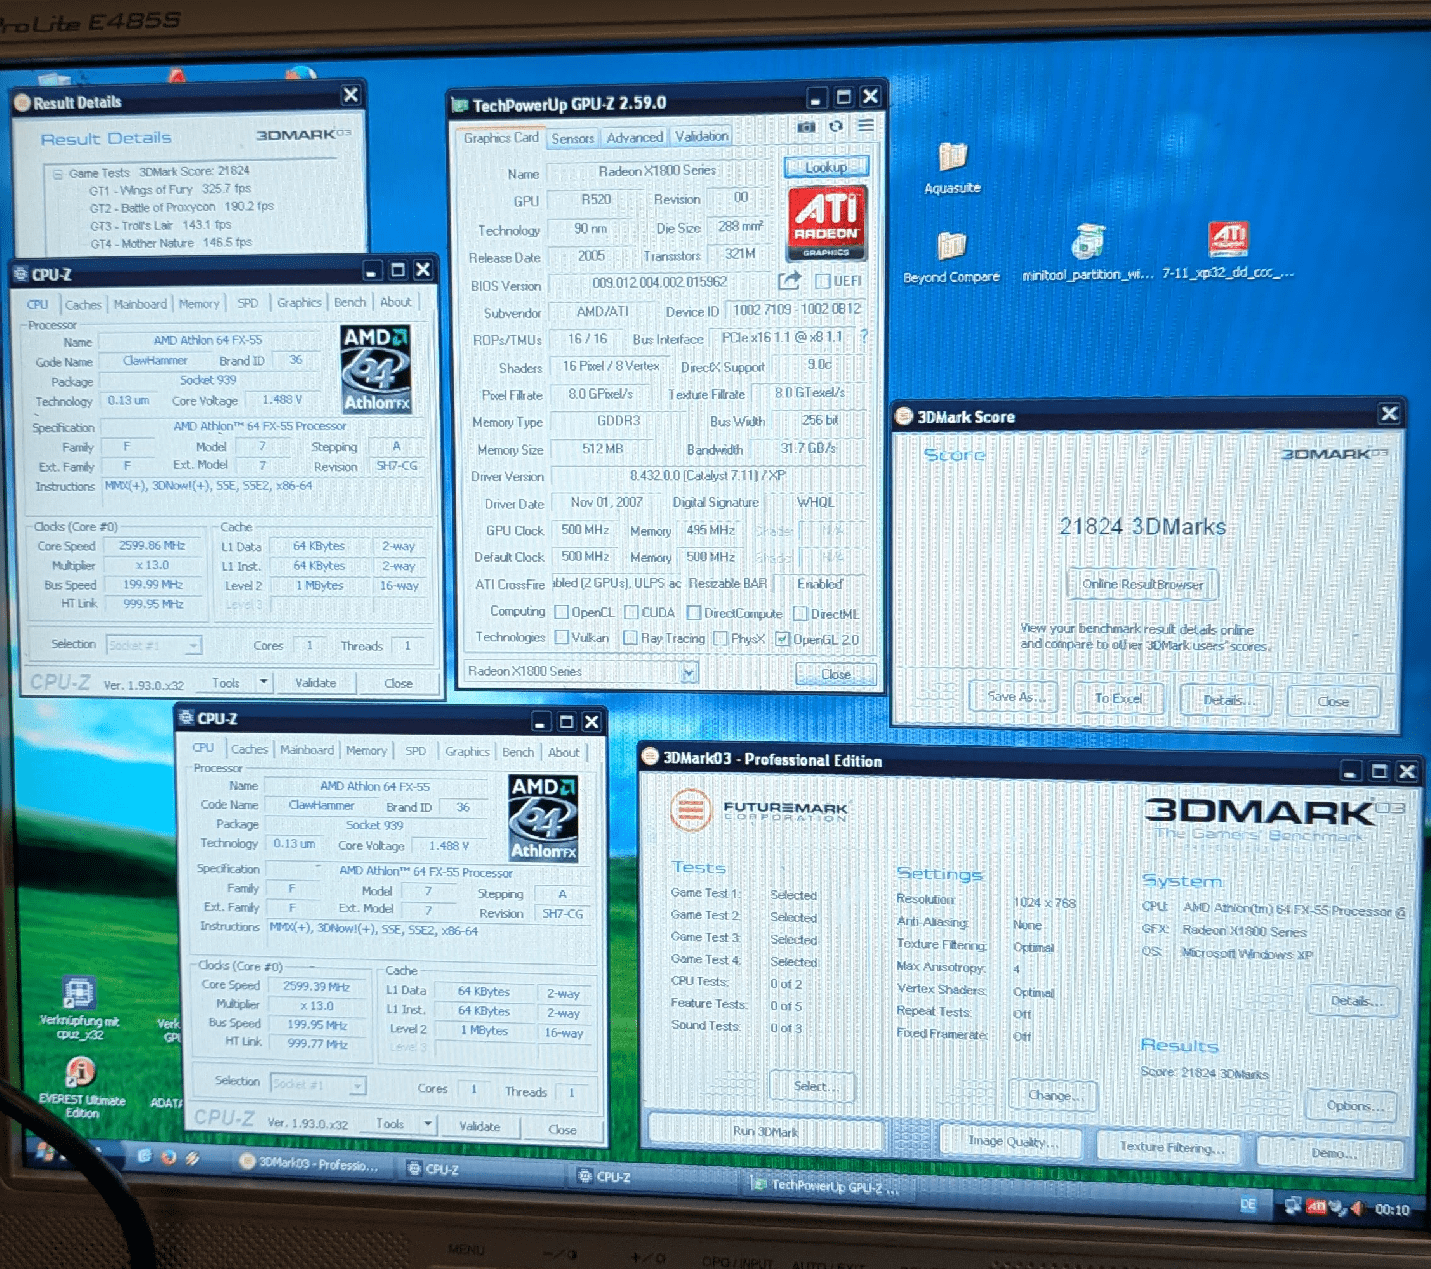Click the ATI Radeon logo in GPU-Z

point(827,223)
